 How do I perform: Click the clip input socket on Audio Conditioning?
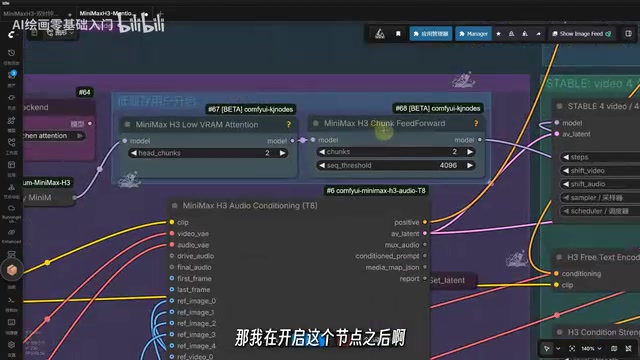click(x=172, y=222)
